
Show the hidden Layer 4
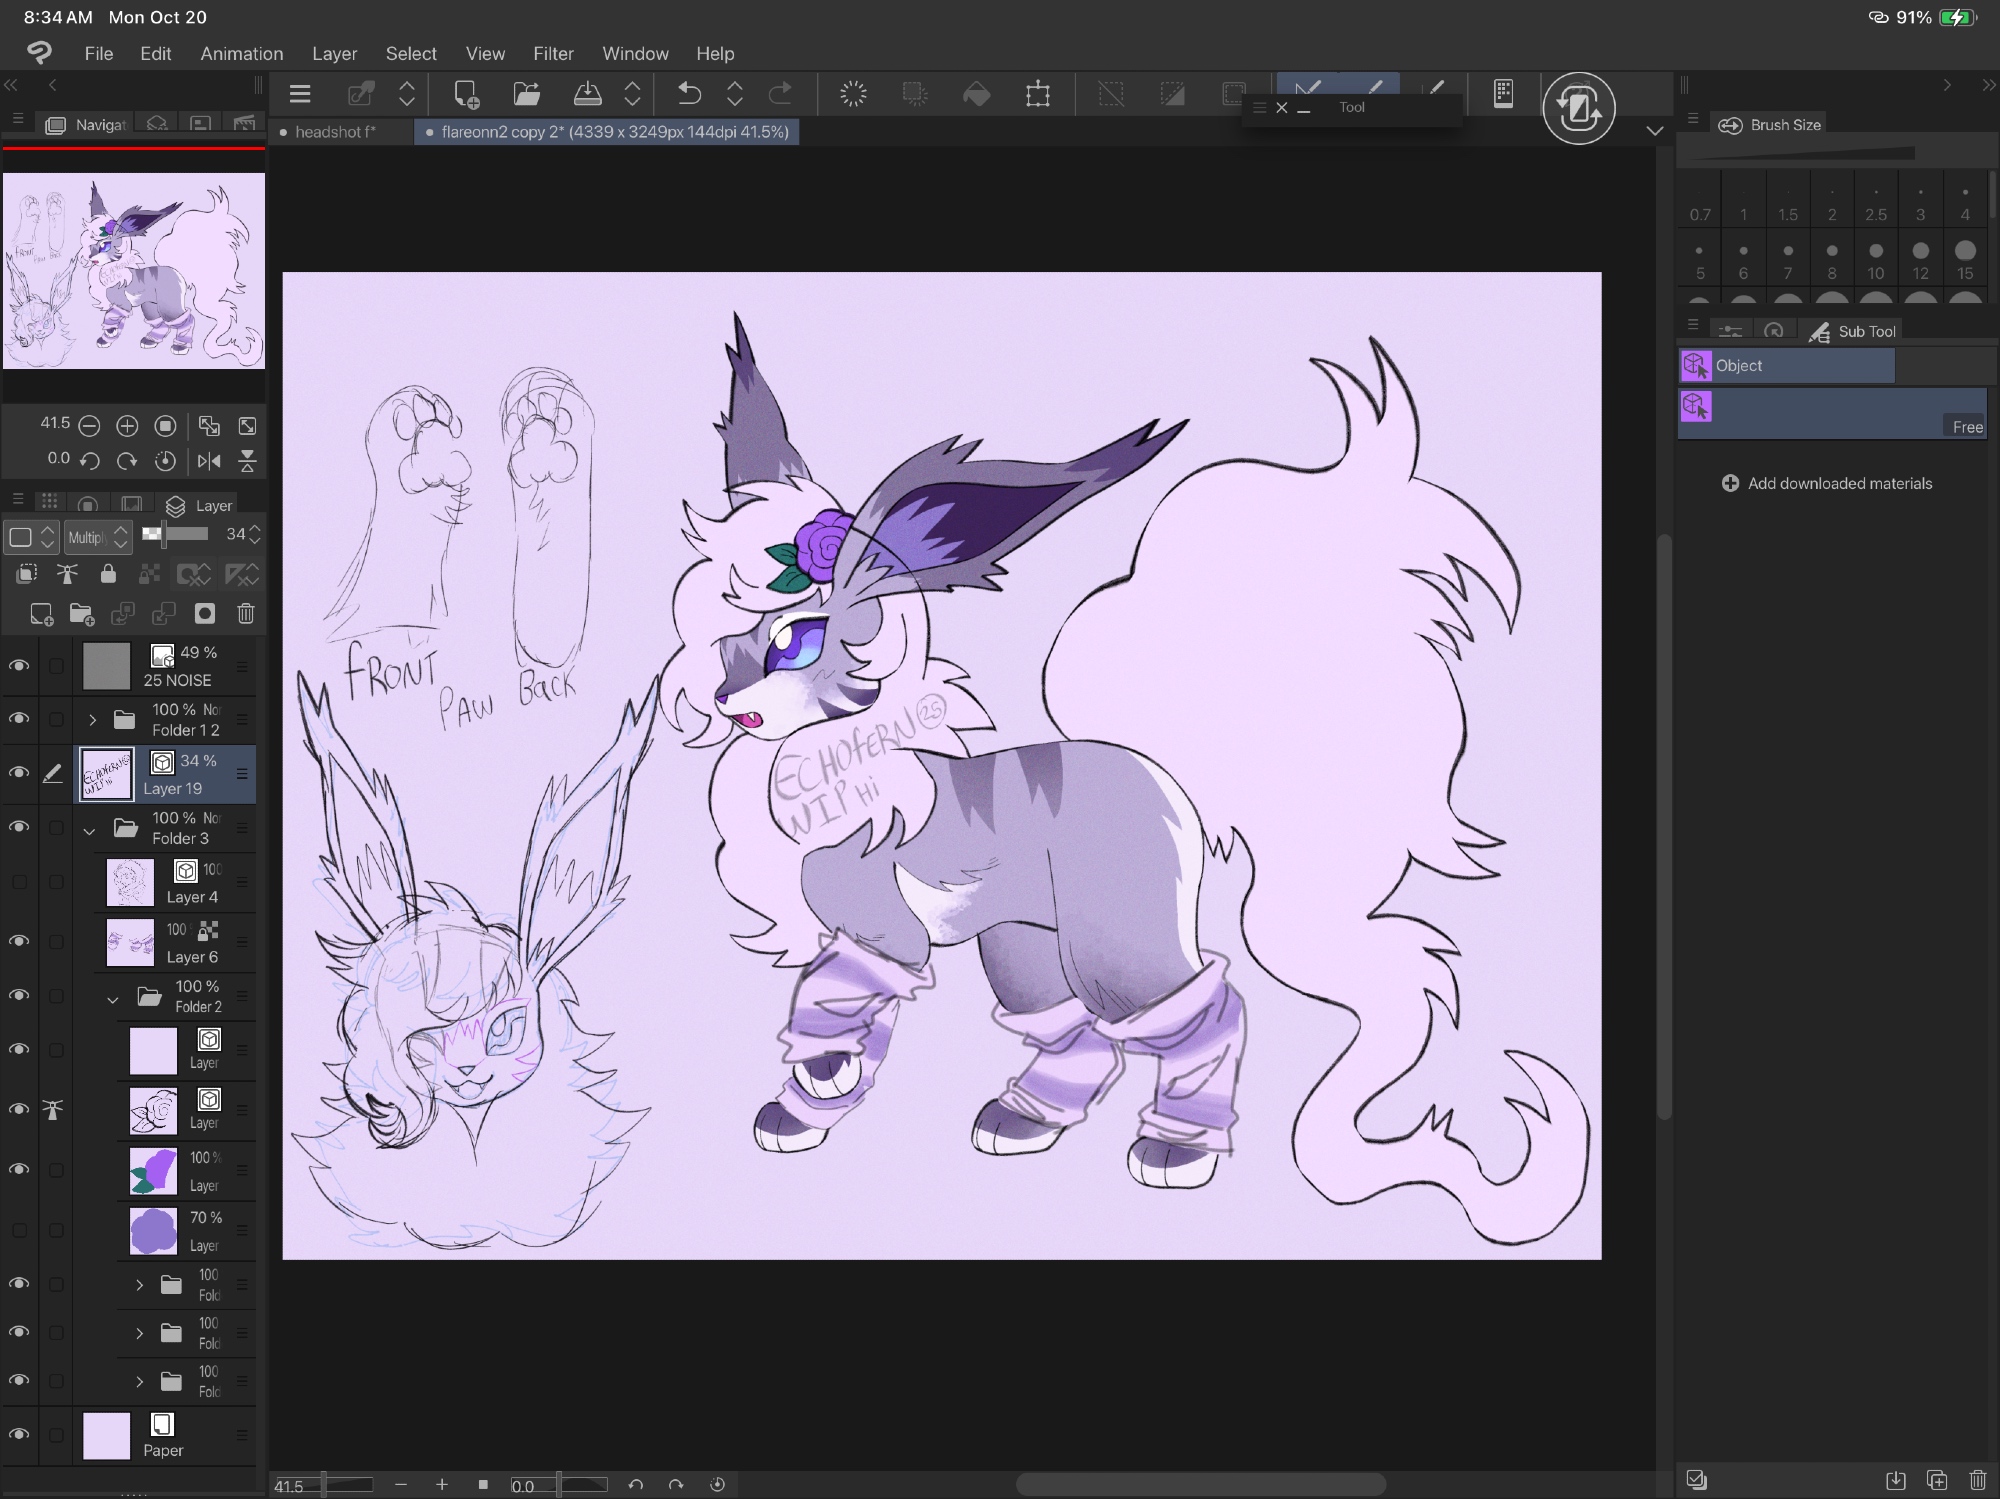pos(19,882)
